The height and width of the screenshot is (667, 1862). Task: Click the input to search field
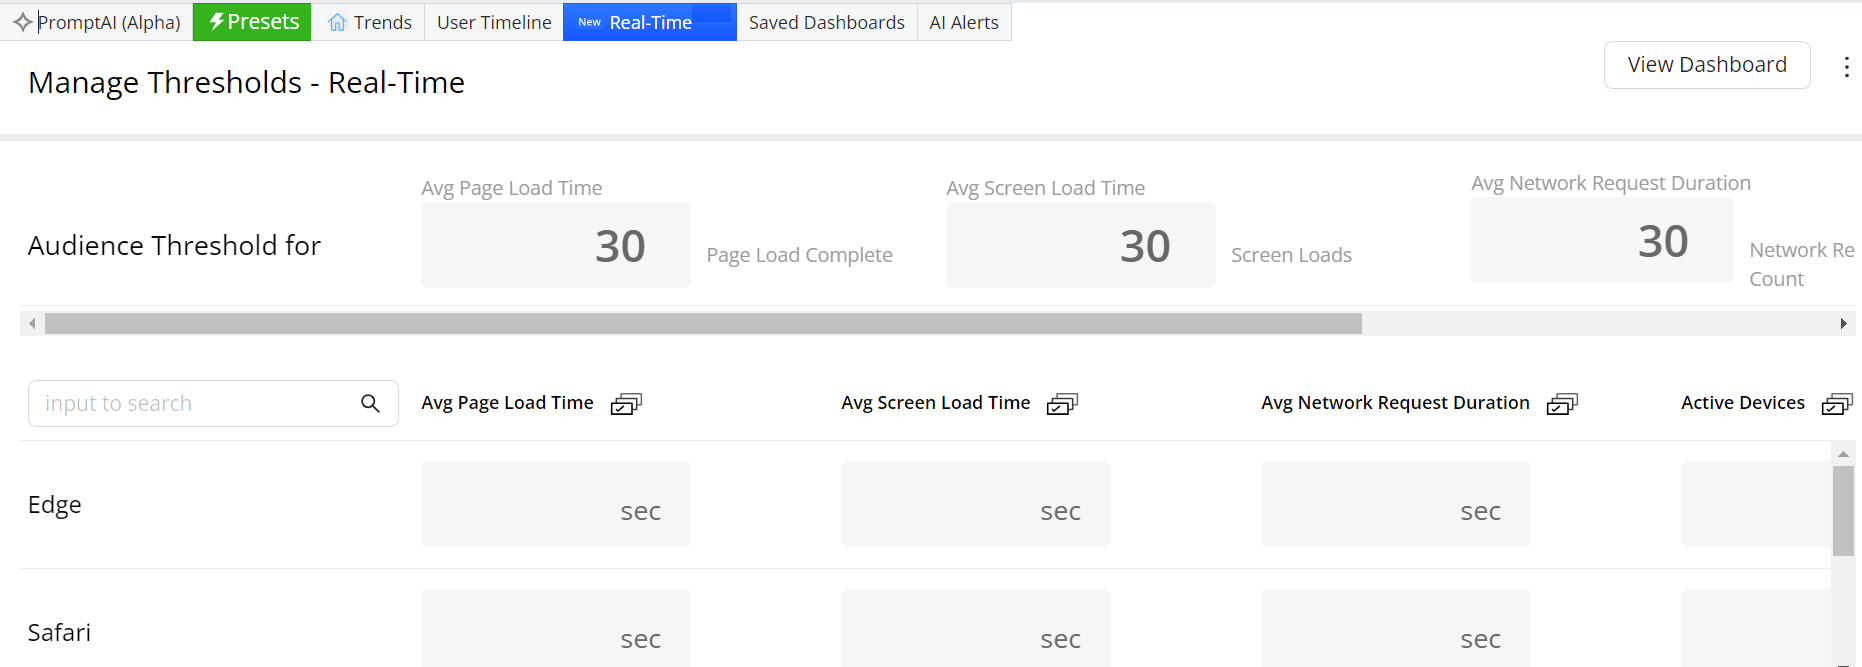195,403
